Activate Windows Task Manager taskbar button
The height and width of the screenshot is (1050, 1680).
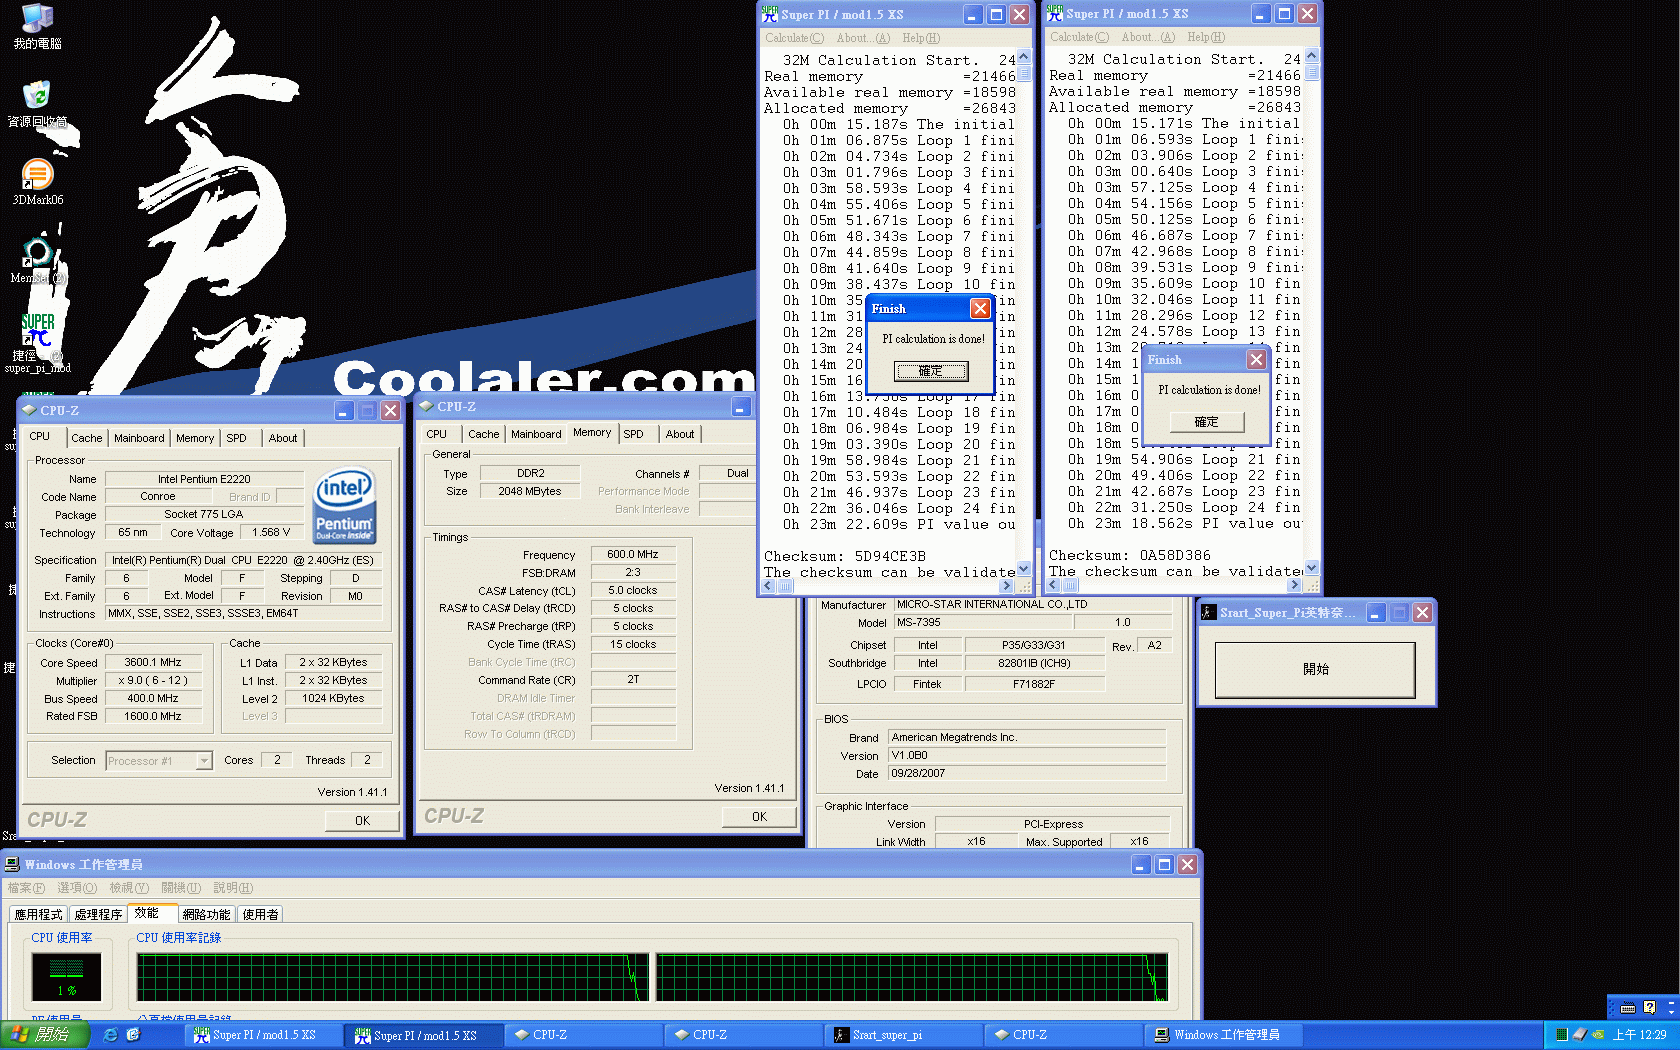(1223, 1035)
